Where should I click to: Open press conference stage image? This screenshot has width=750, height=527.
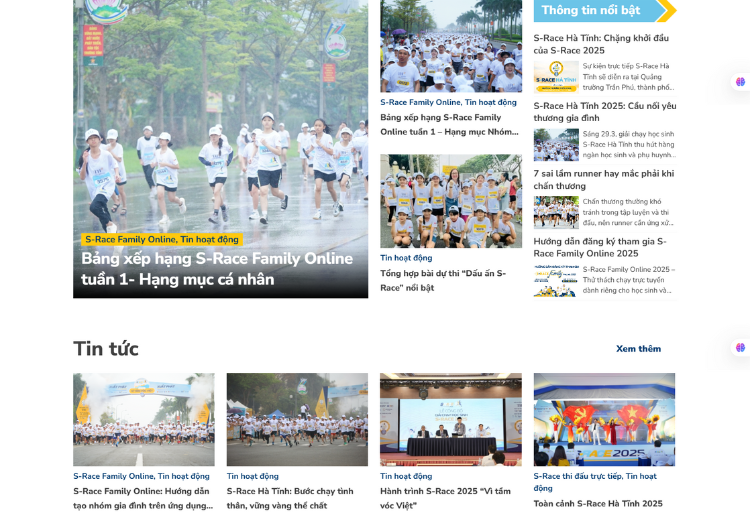pyautogui.click(x=451, y=419)
